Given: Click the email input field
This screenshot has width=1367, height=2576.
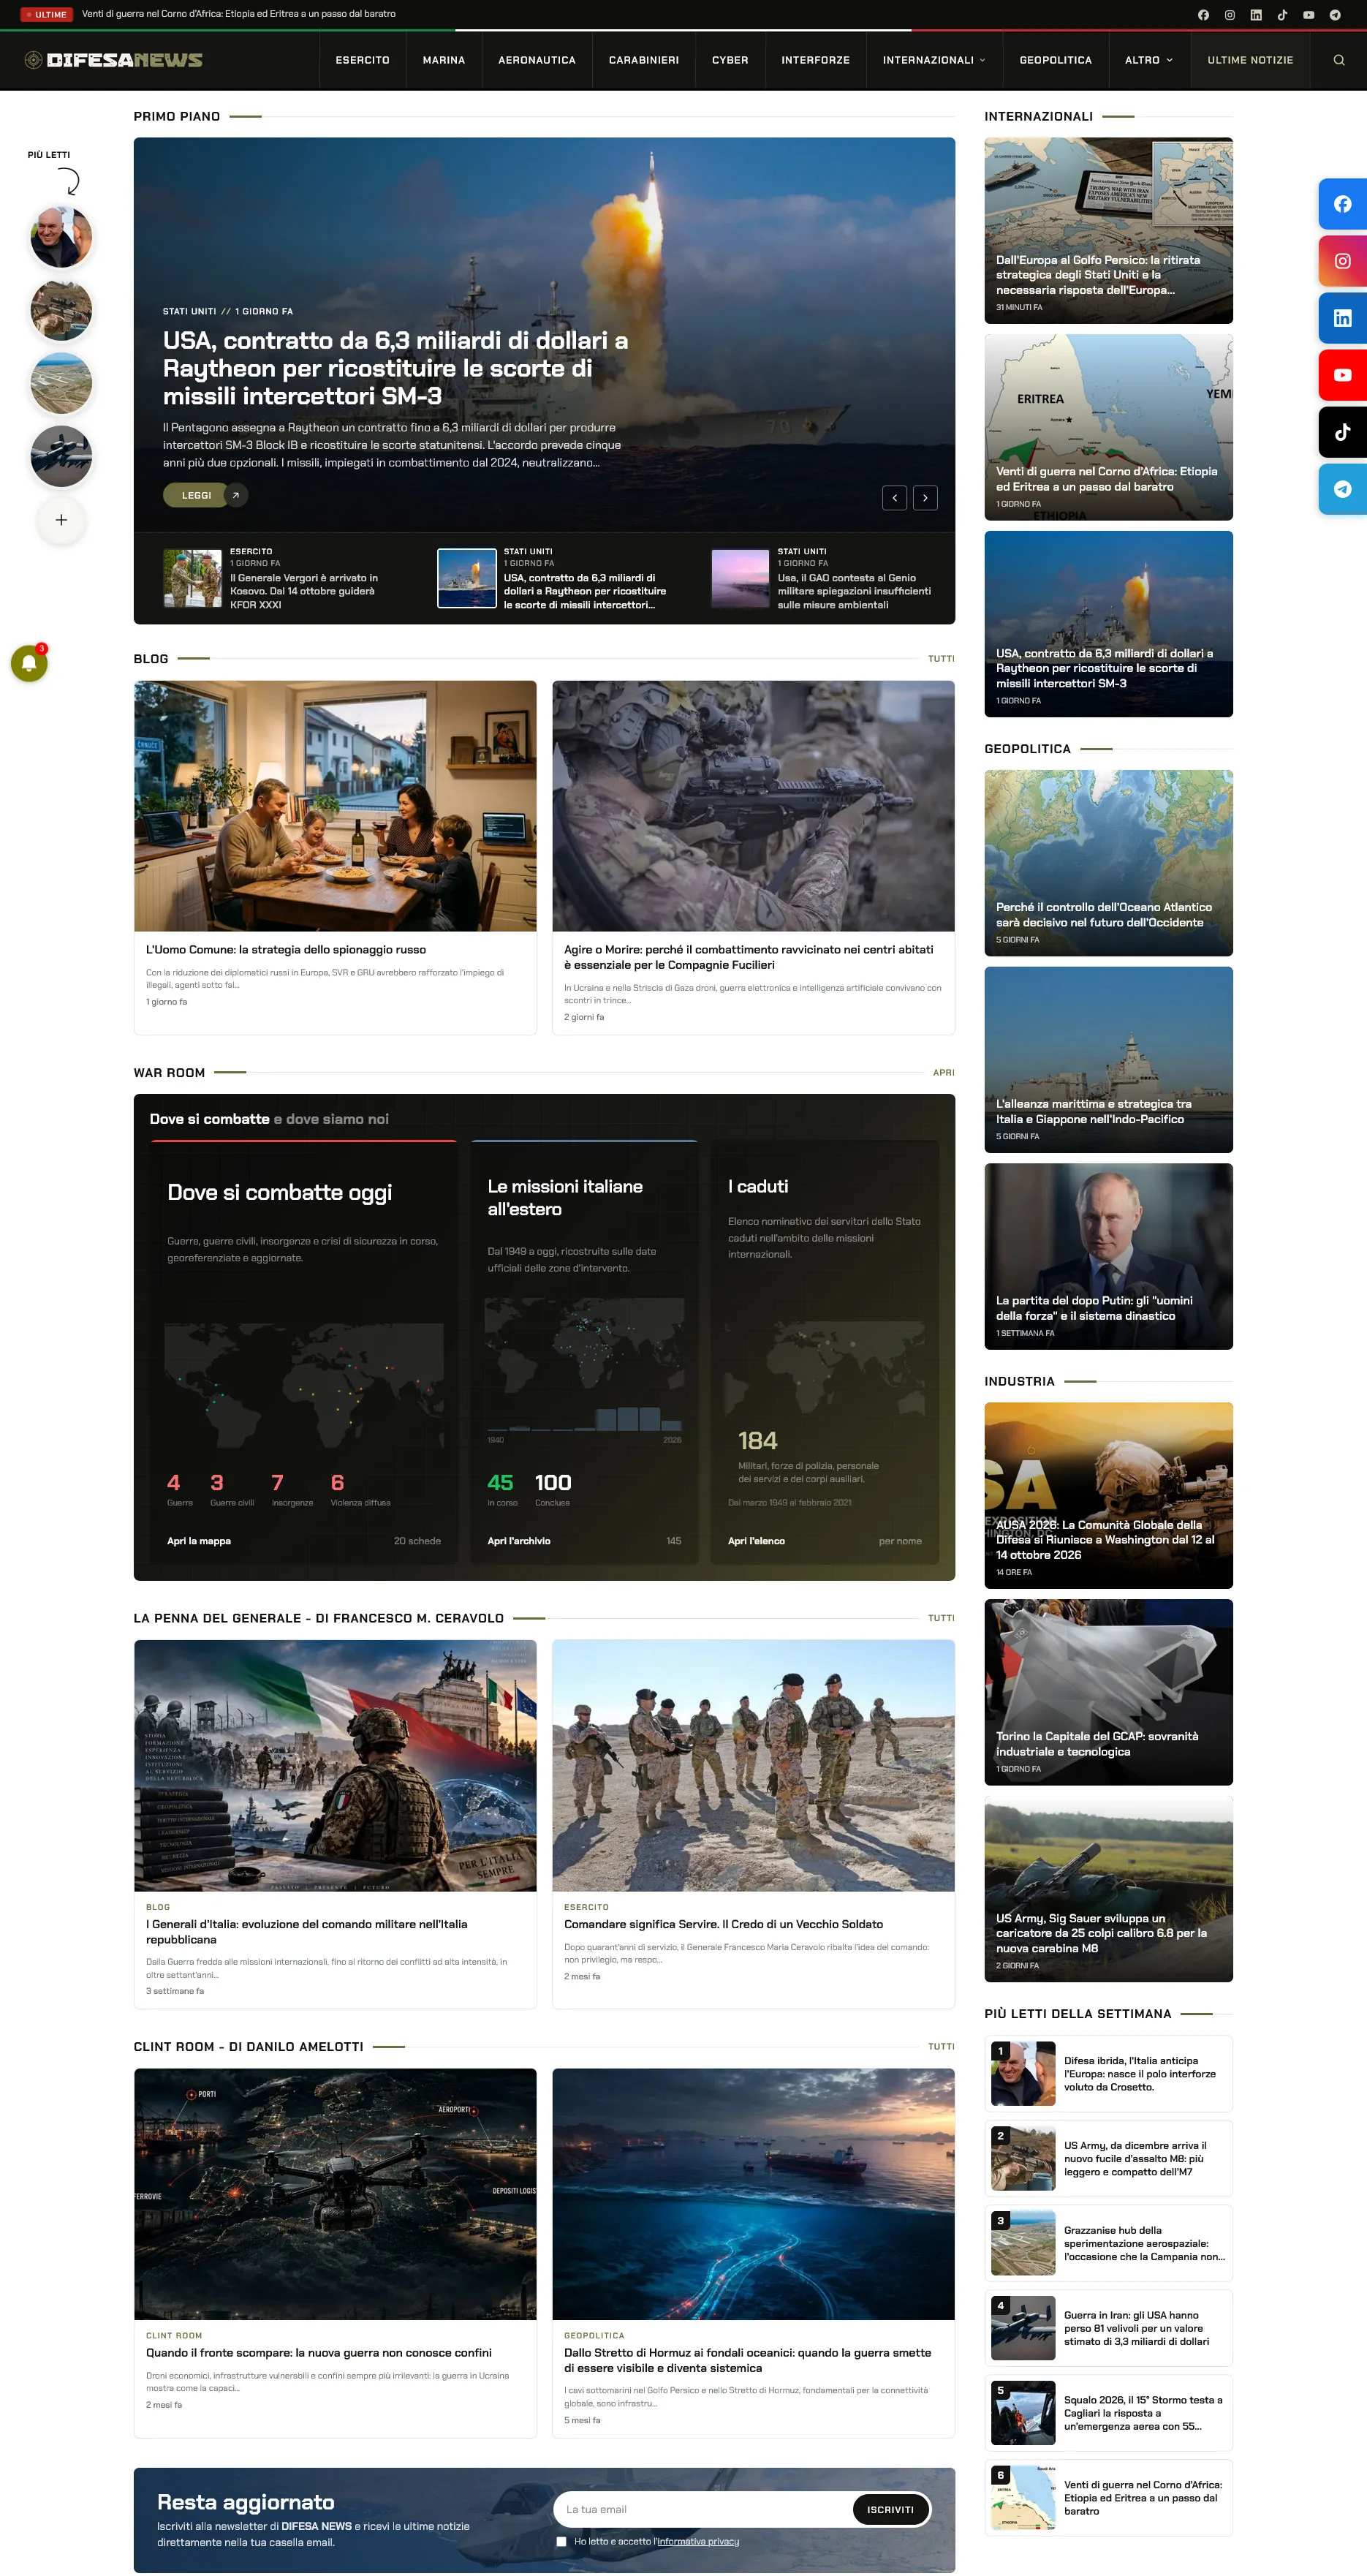Looking at the screenshot, I should coord(702,2509).
